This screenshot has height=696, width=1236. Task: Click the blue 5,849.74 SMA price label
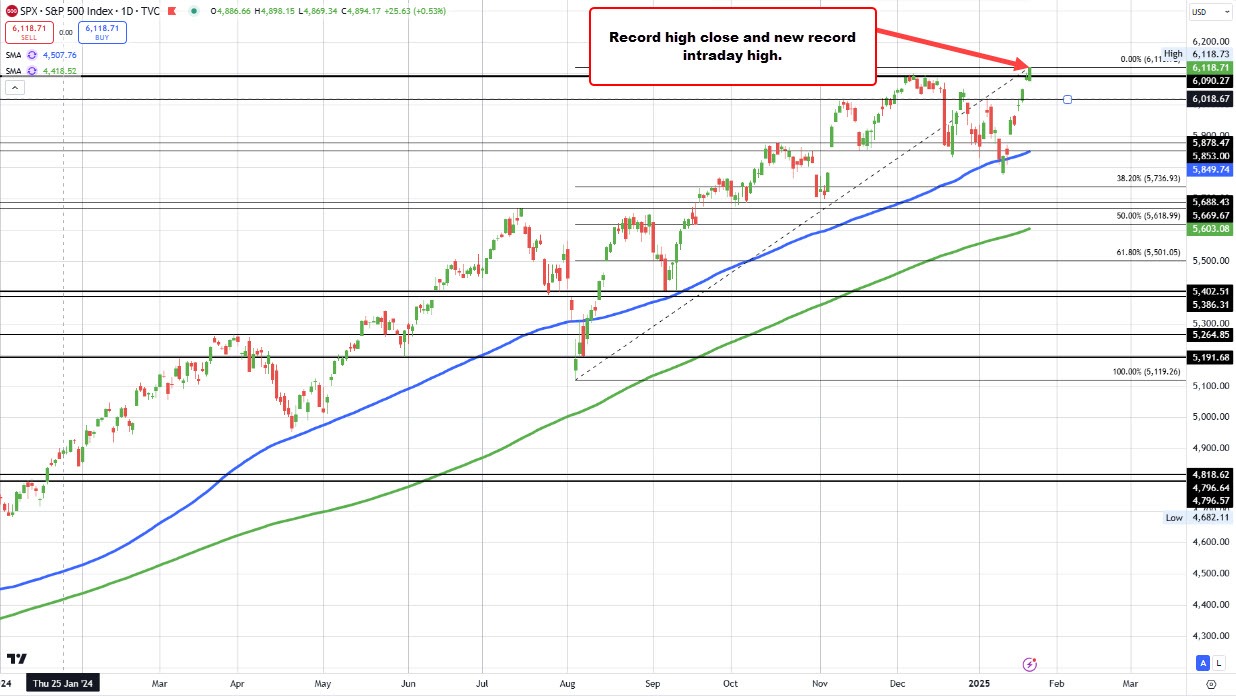click(1210, 169)
